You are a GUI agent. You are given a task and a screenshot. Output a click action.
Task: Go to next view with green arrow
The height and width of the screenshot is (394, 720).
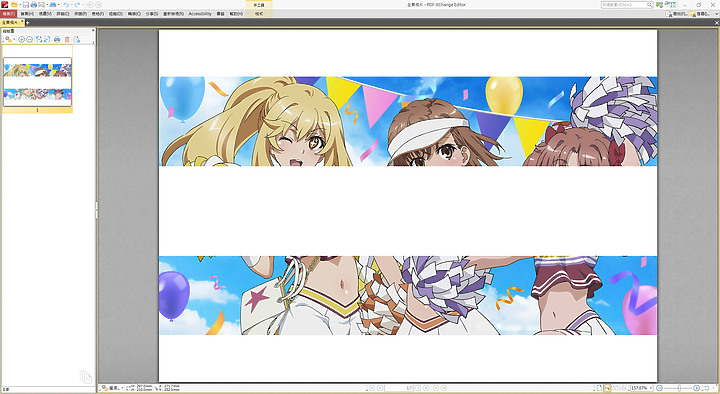[99, 5]
